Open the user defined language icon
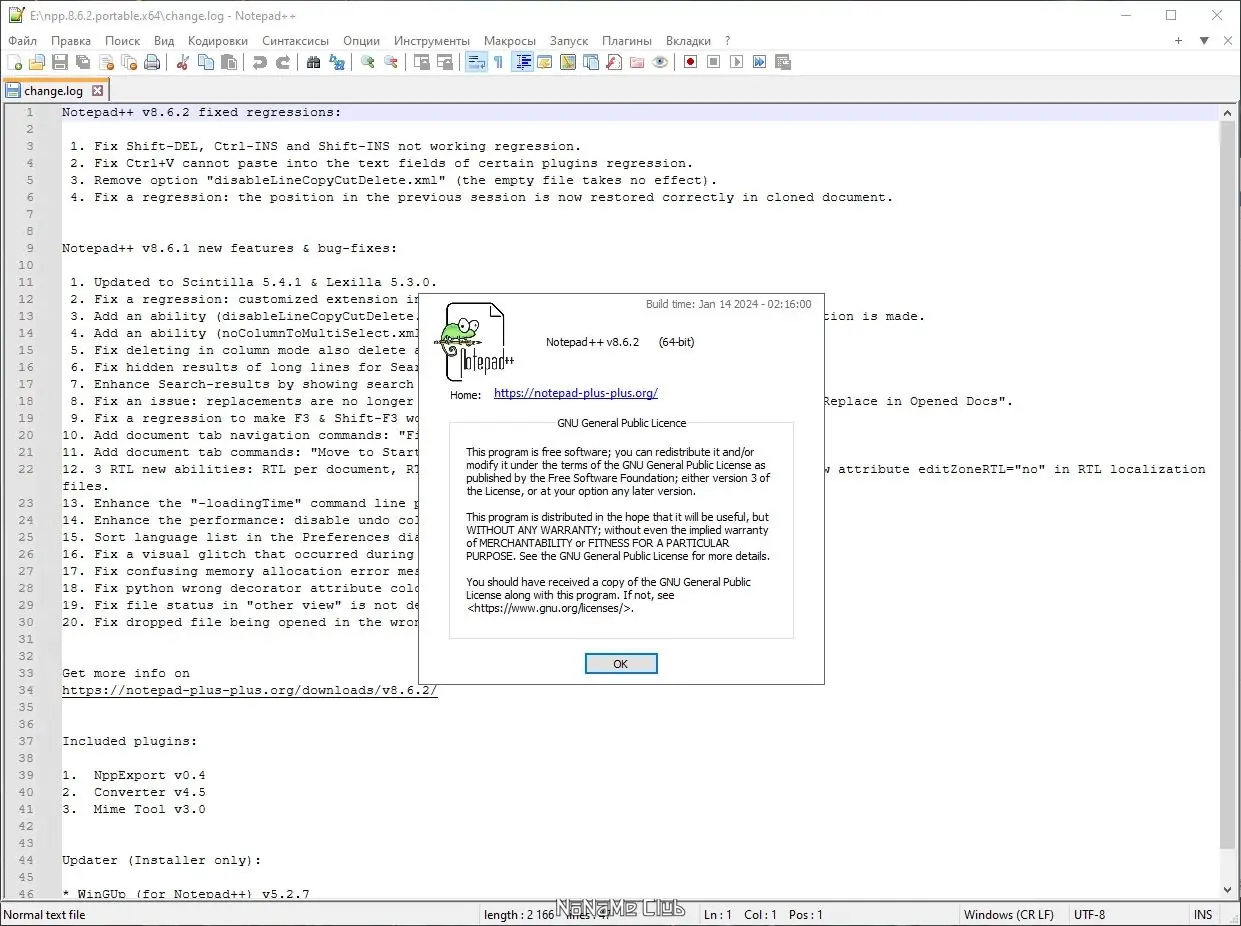1241x926 pixels. 545,62
